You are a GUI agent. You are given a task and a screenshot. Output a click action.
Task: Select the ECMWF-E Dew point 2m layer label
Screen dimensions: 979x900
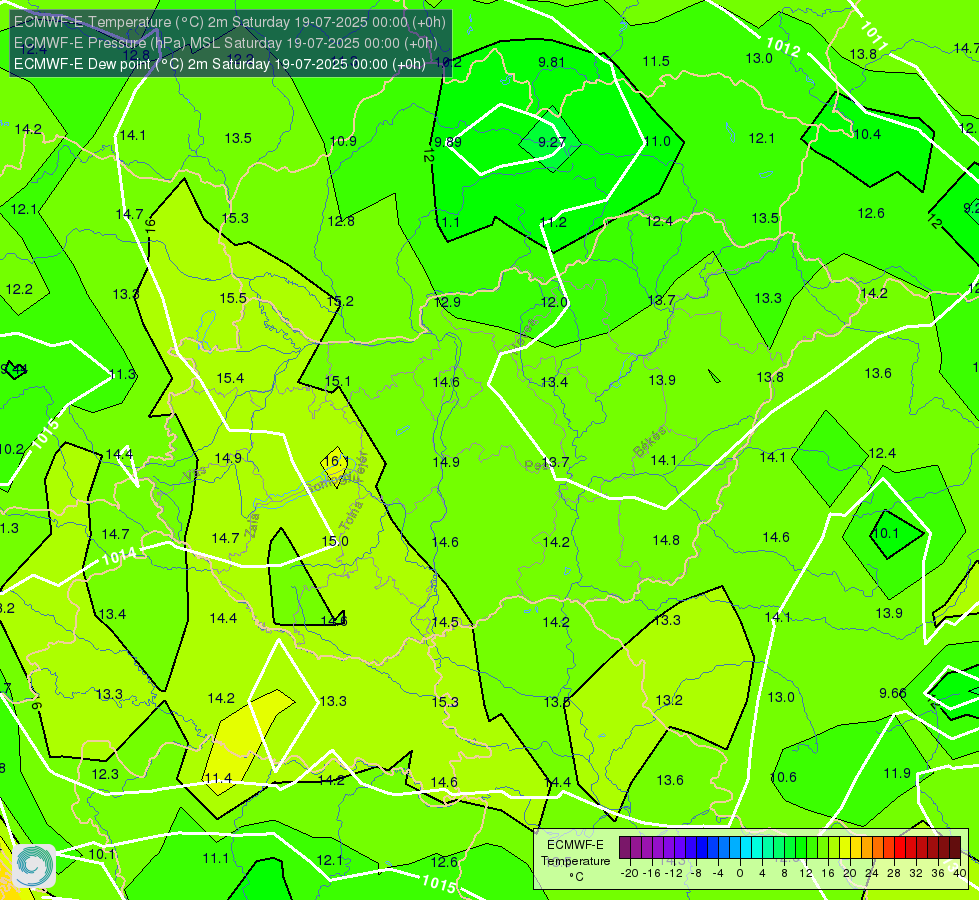(220, 64)
